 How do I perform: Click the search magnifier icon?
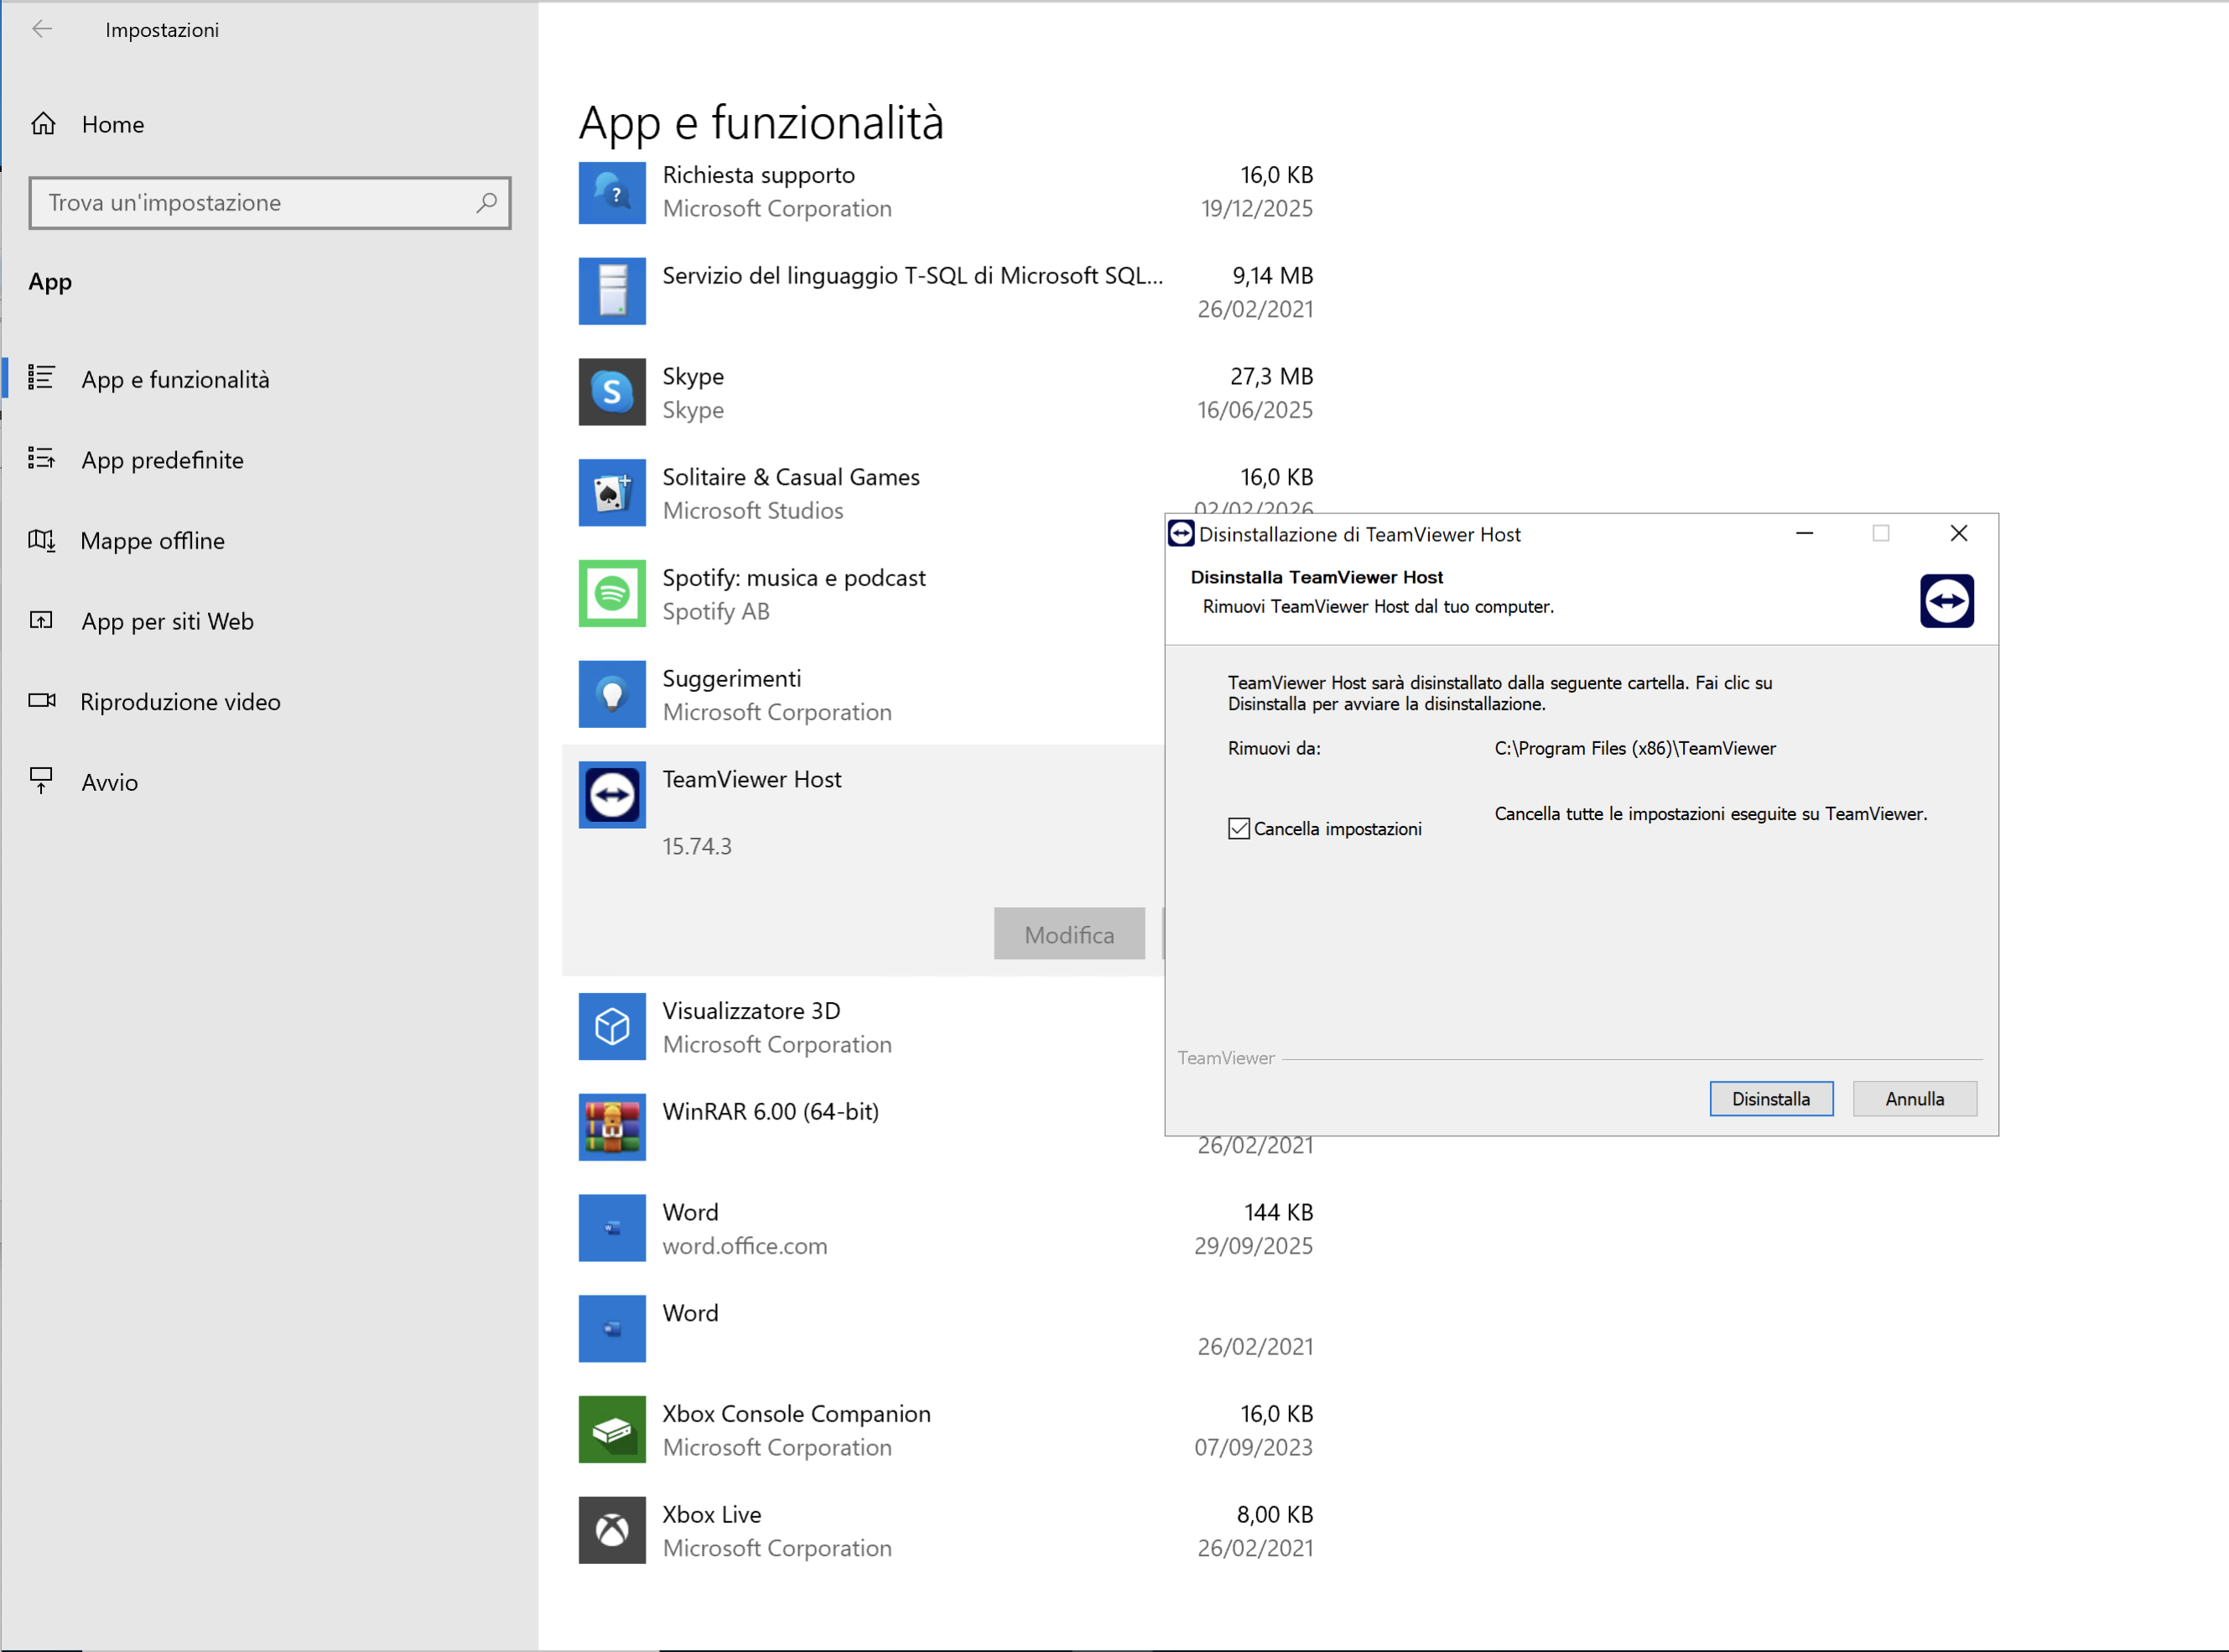click(x=486, y=203)
